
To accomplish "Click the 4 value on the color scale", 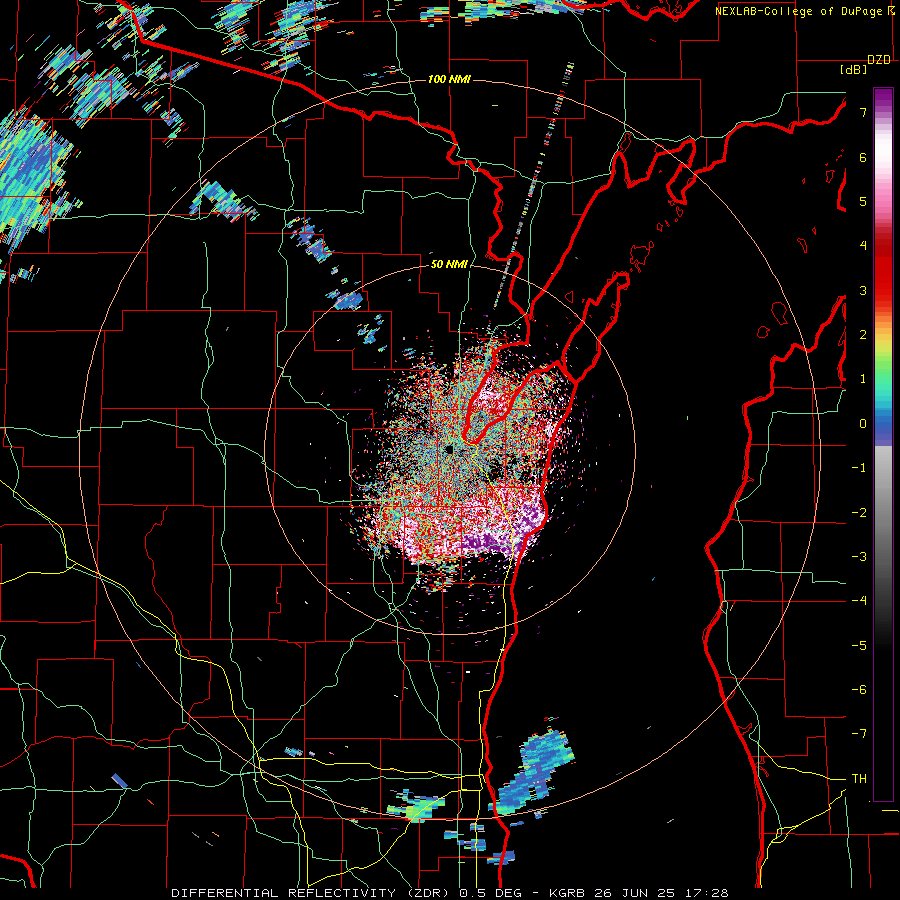I will tap(863, 246).
